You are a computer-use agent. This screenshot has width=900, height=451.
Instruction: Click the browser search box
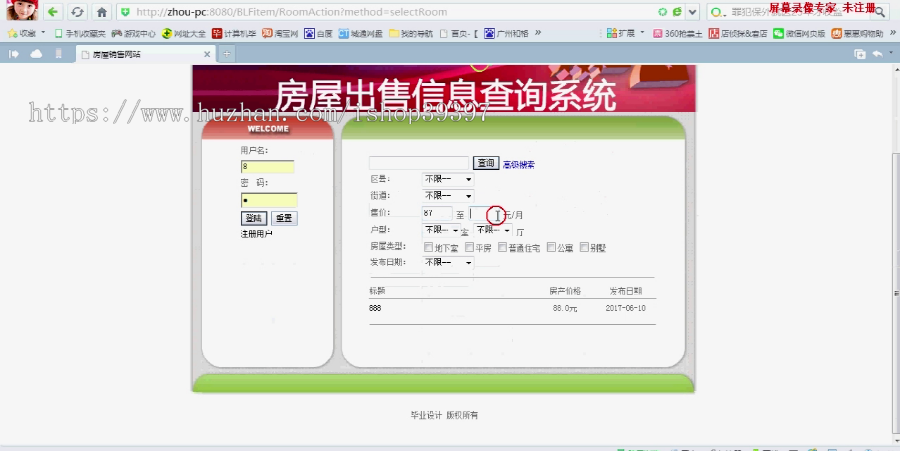tap(798, 12)
